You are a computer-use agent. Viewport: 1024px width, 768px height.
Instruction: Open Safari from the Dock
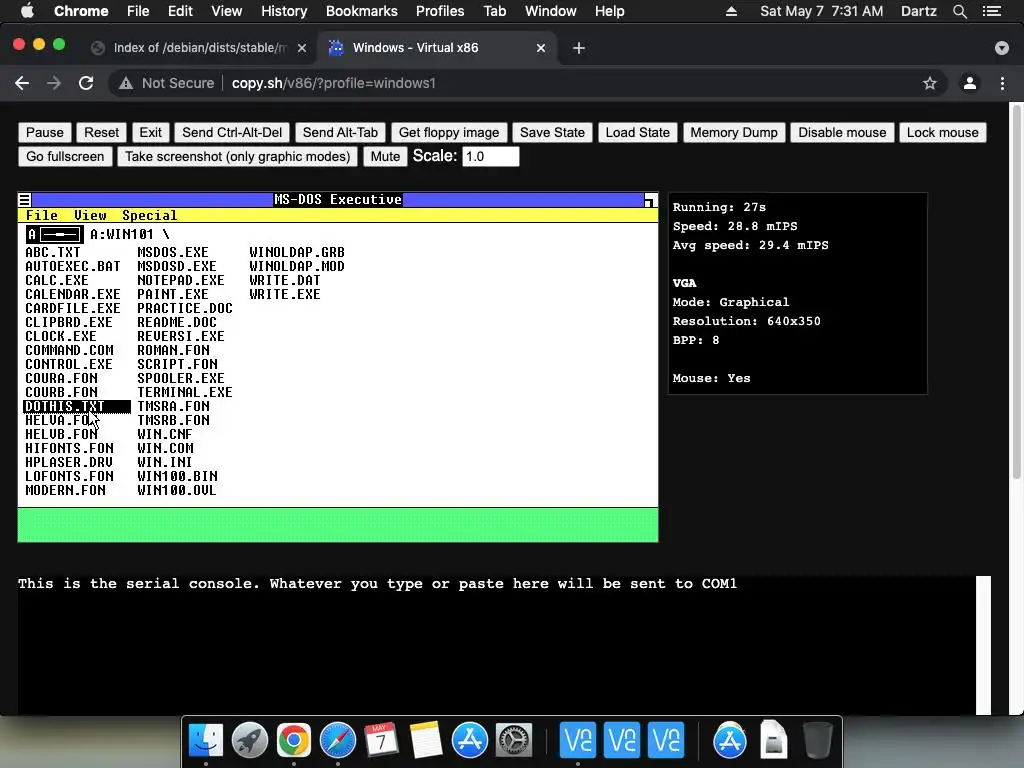pos(338,740)
